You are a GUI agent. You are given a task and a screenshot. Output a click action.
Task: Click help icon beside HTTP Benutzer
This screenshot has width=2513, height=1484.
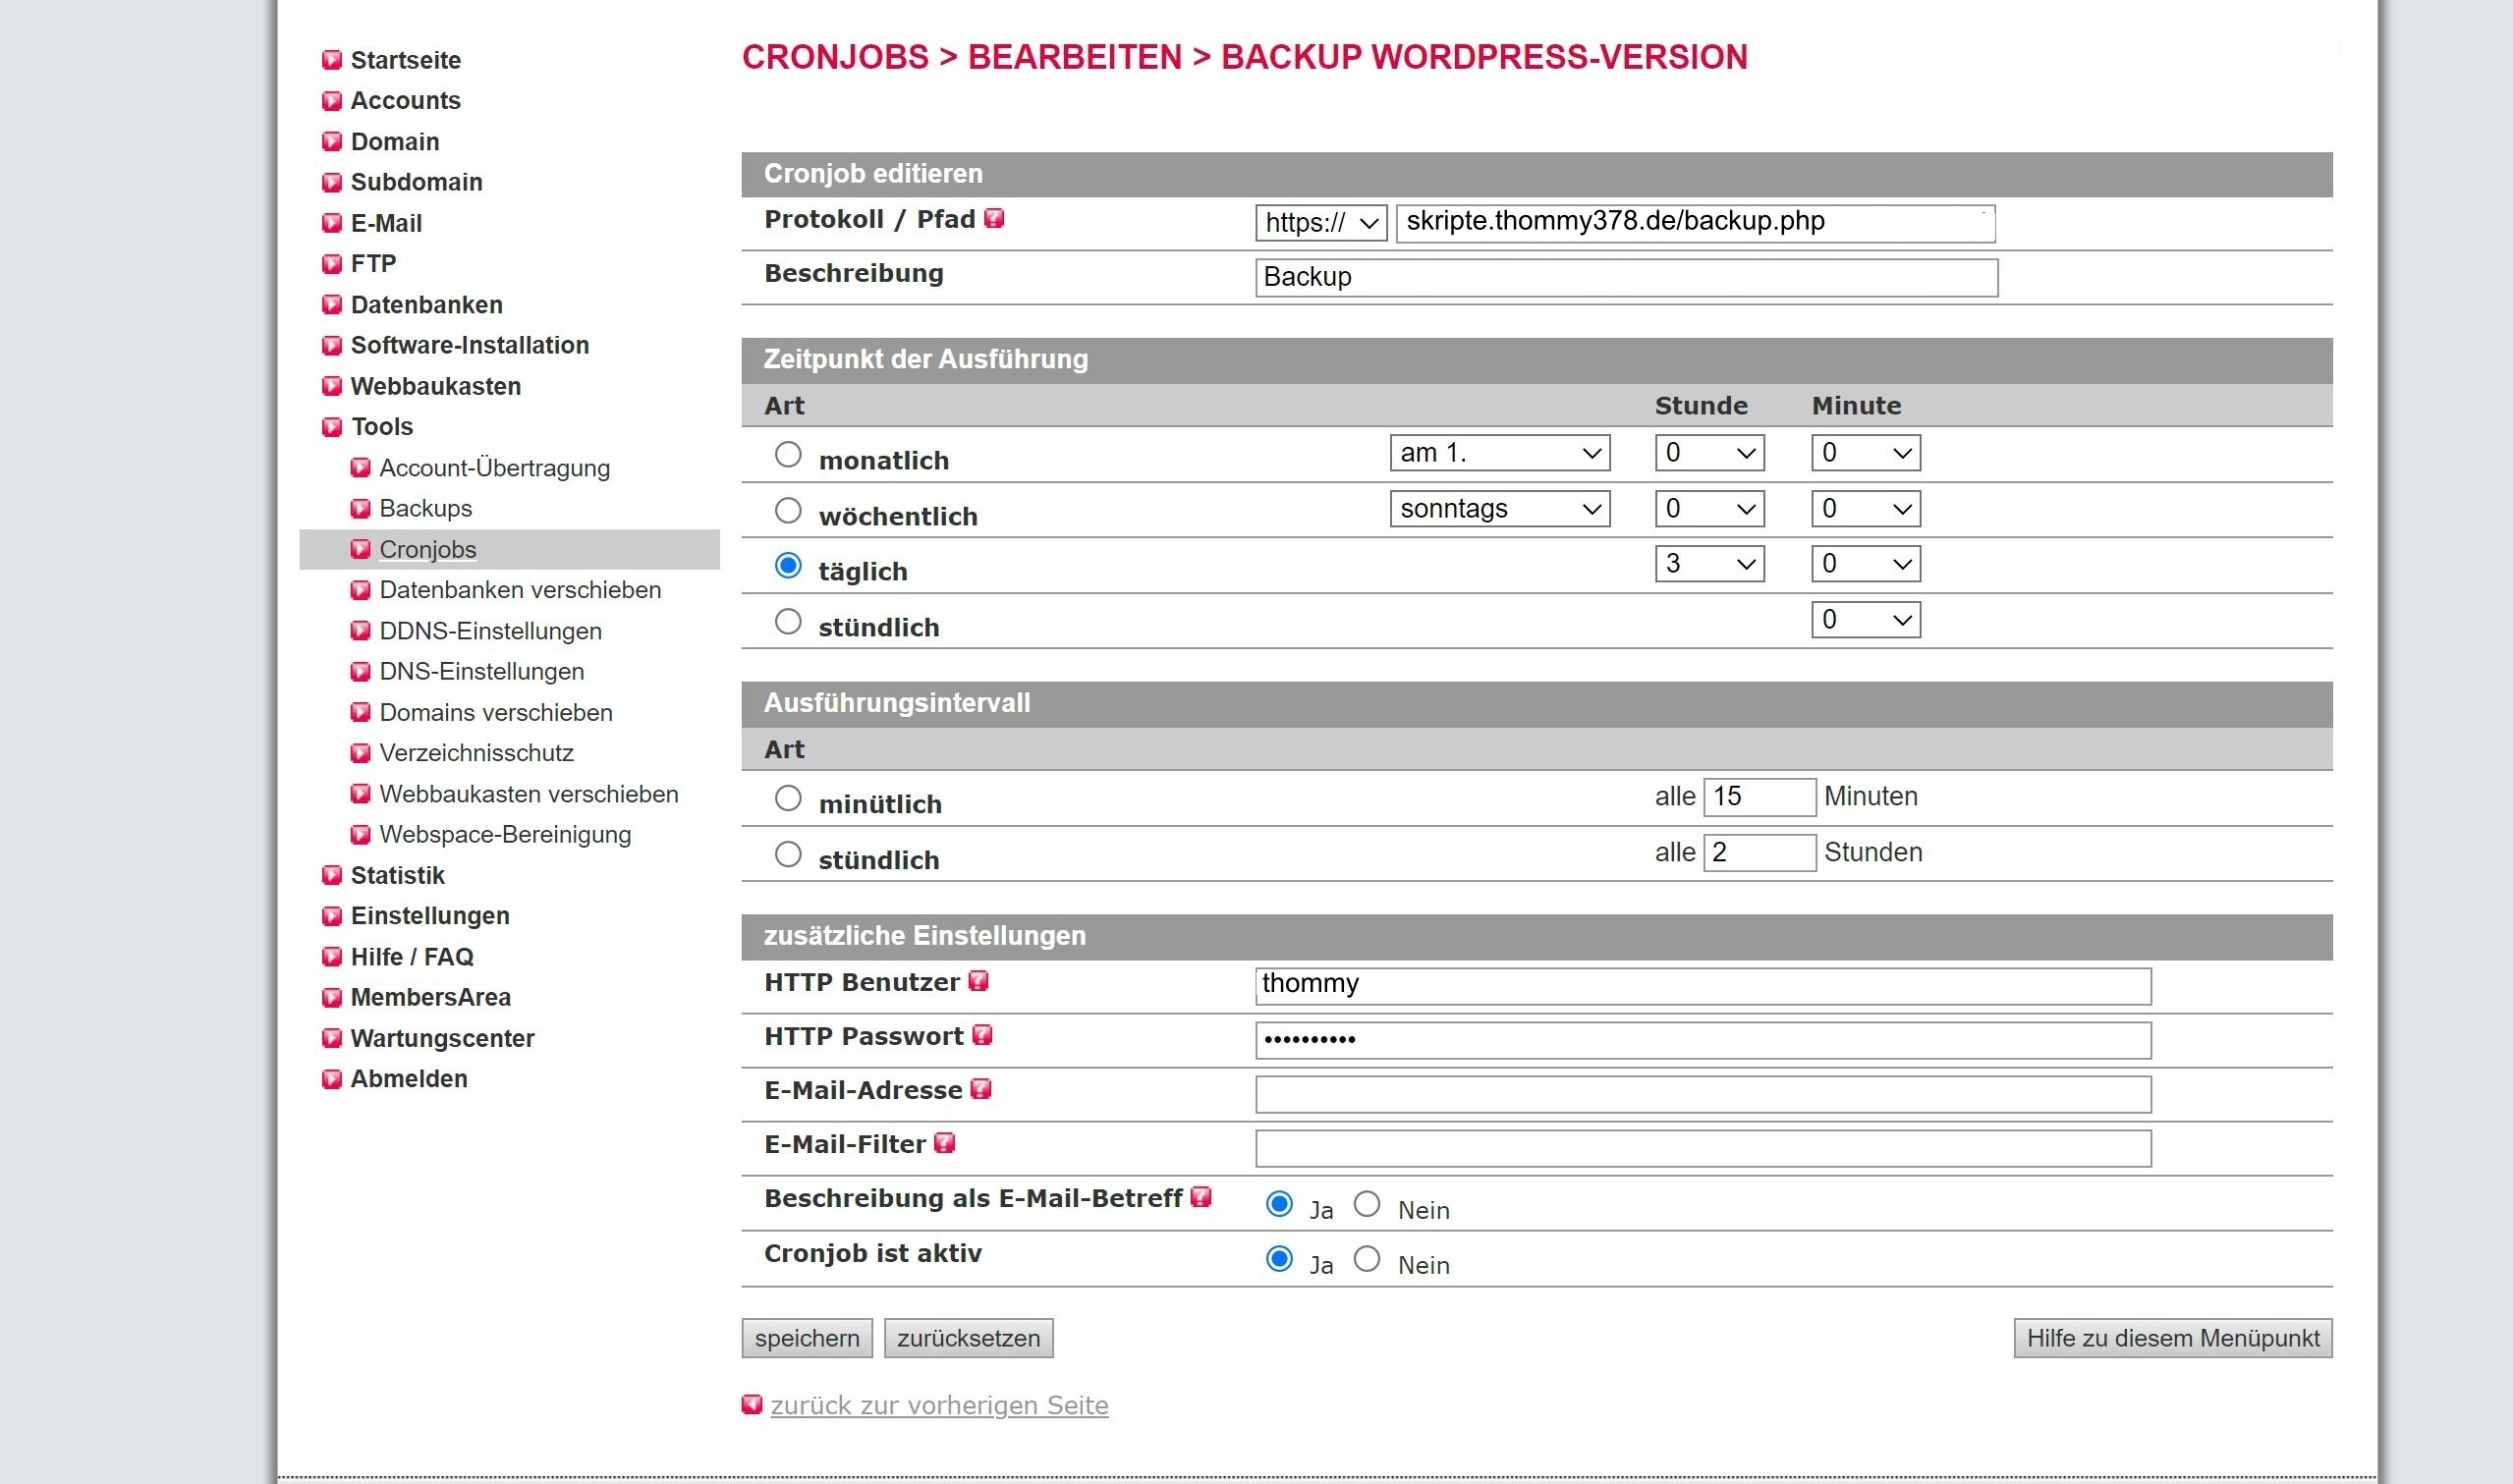[979, 981]
